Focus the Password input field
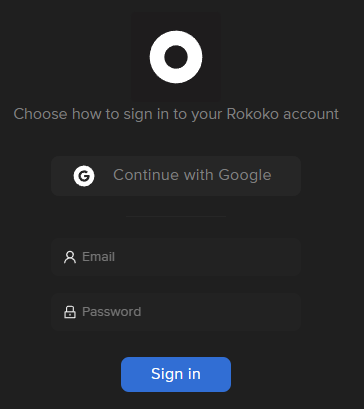Image resolution: width=364 pixels, height=409 pixels. [x=176, y=312]
